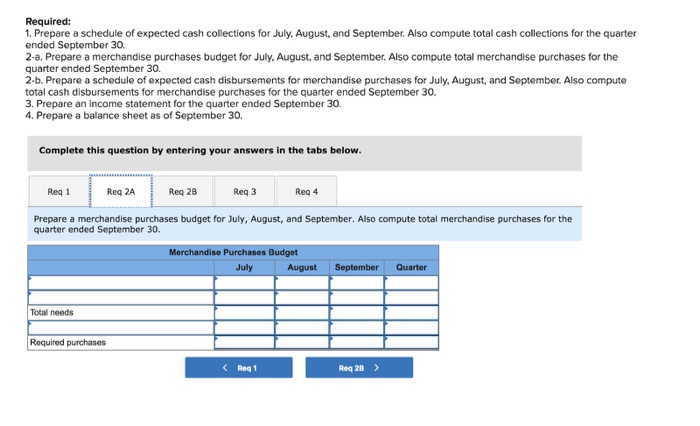
Task: Select the Req 2A tab
Action: (x=121, y=192)
